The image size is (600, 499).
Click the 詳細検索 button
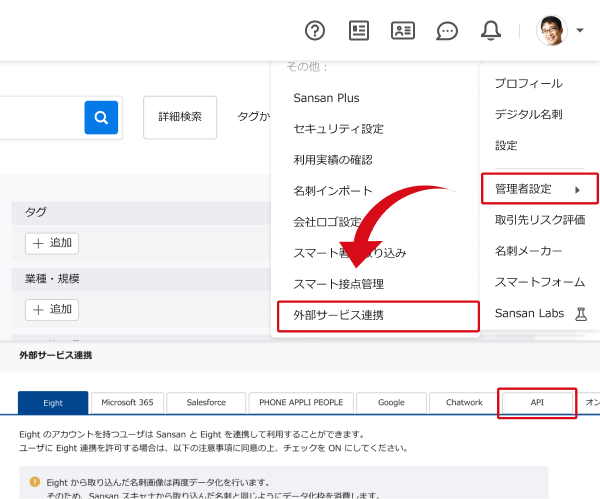[x=180, y=117]
